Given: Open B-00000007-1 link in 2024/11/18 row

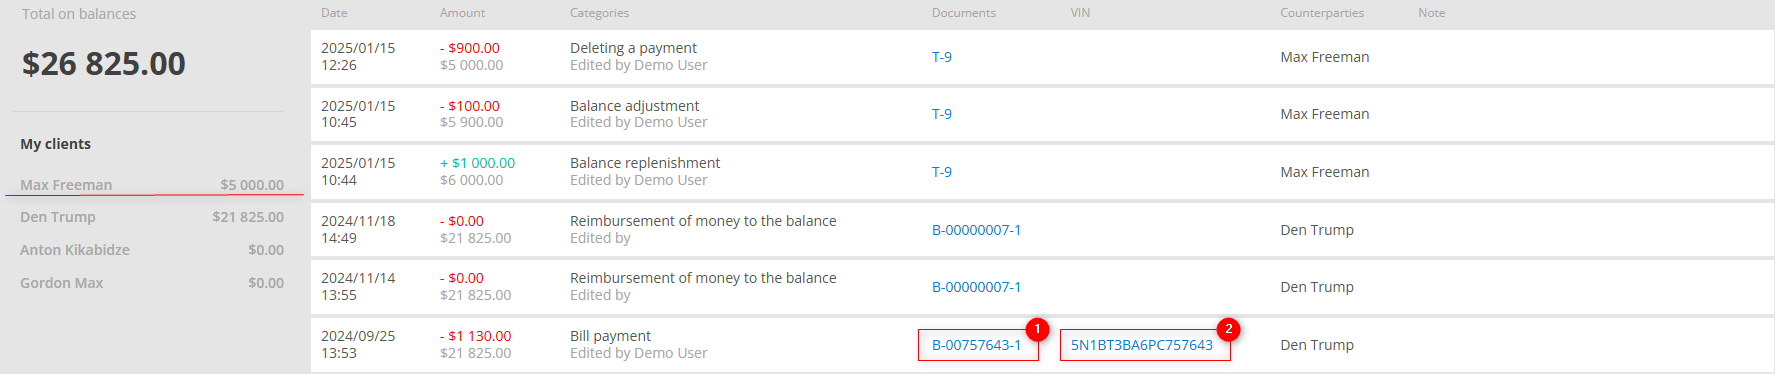Looking at the screenshot, I should tap(977, 230).
